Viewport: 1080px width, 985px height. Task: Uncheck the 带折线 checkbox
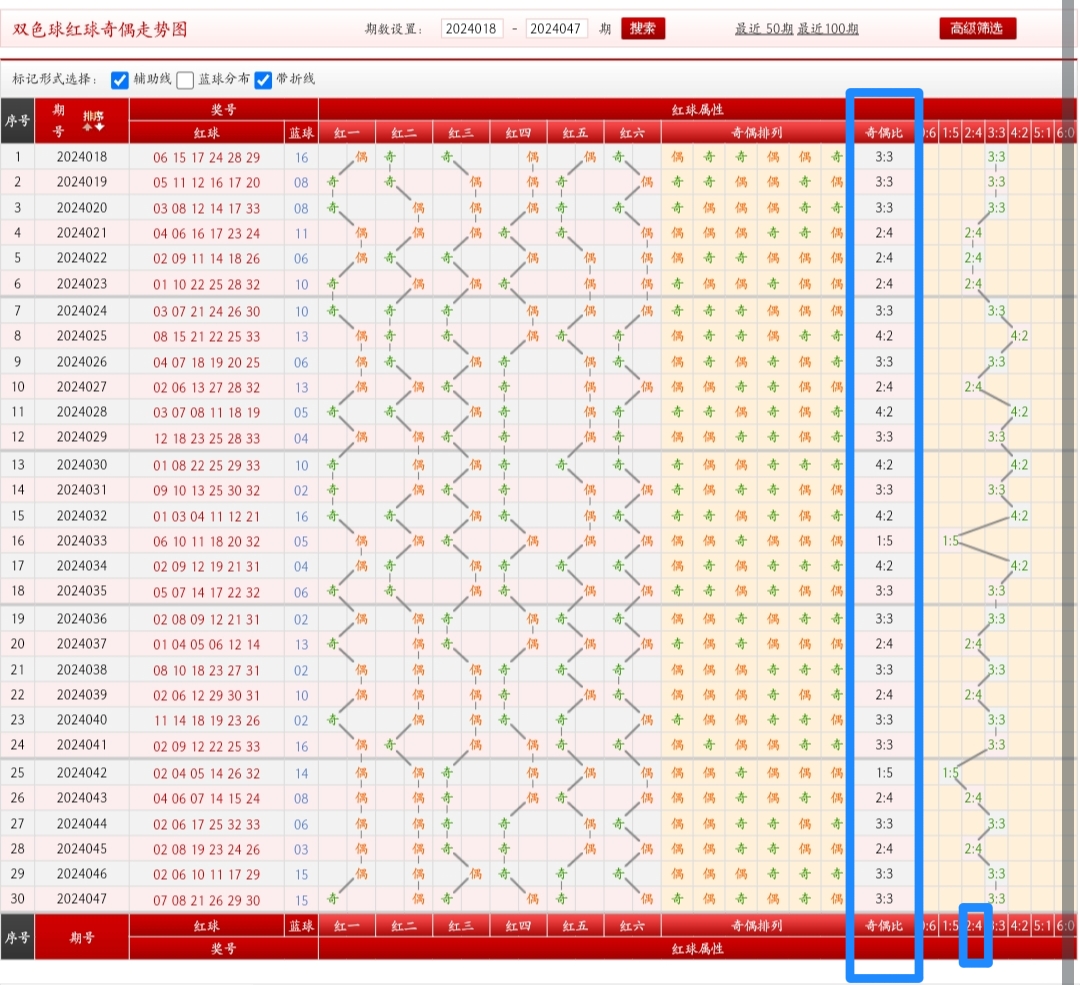click(262, 80)
